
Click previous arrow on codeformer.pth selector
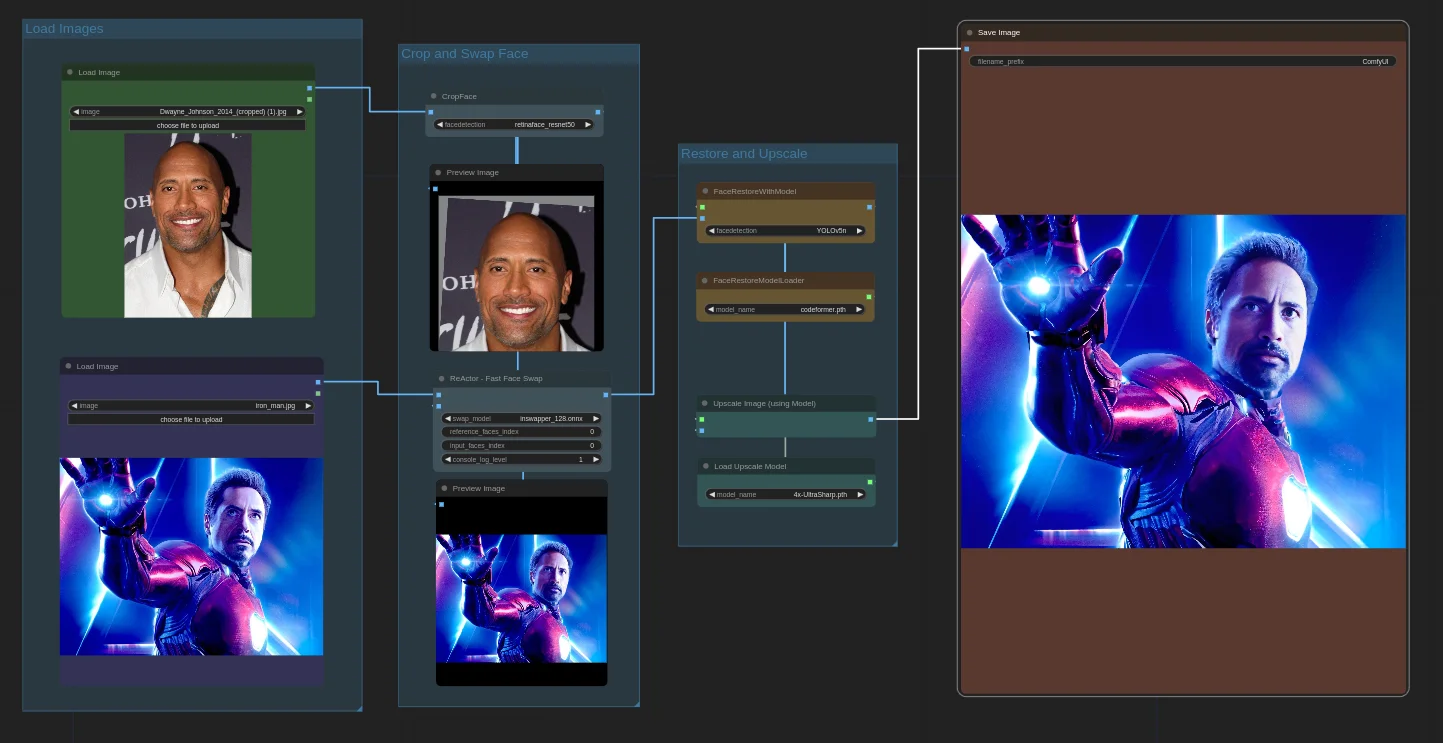(x=711, y=309)
